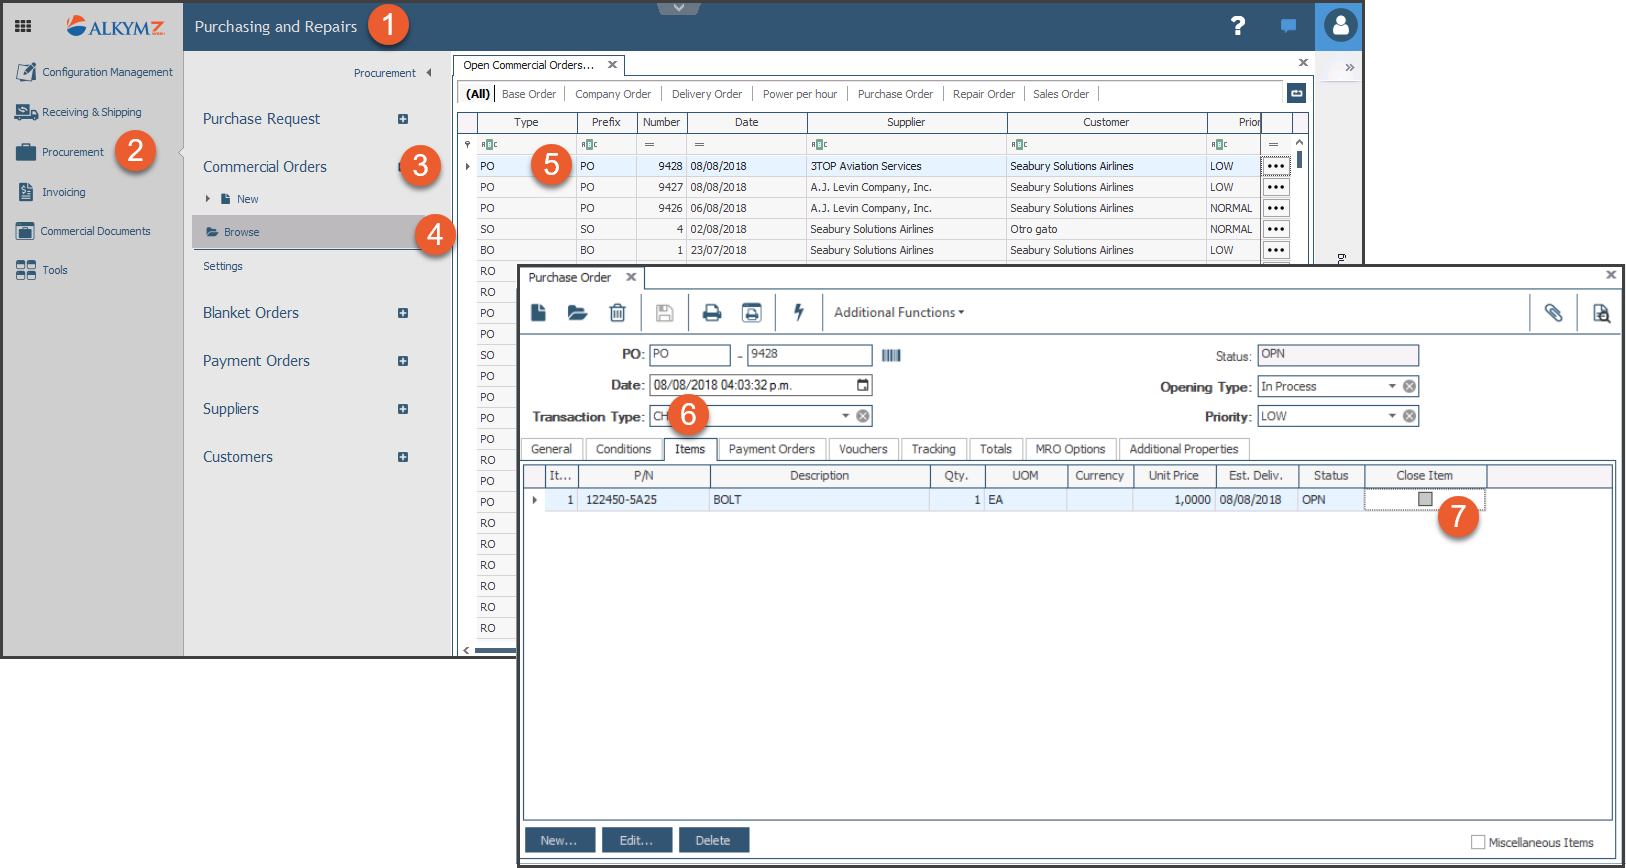The height and width of the screenshot is (868, 1626).
Task: Open Invoicing module
Action: coord(51,192)
